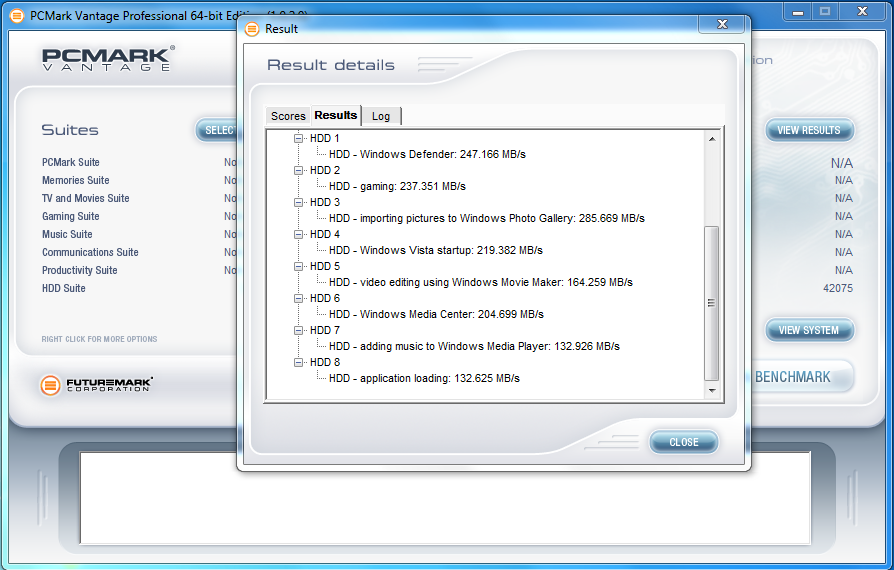Select the HDD 1 tree item

[x=324, y=139]
